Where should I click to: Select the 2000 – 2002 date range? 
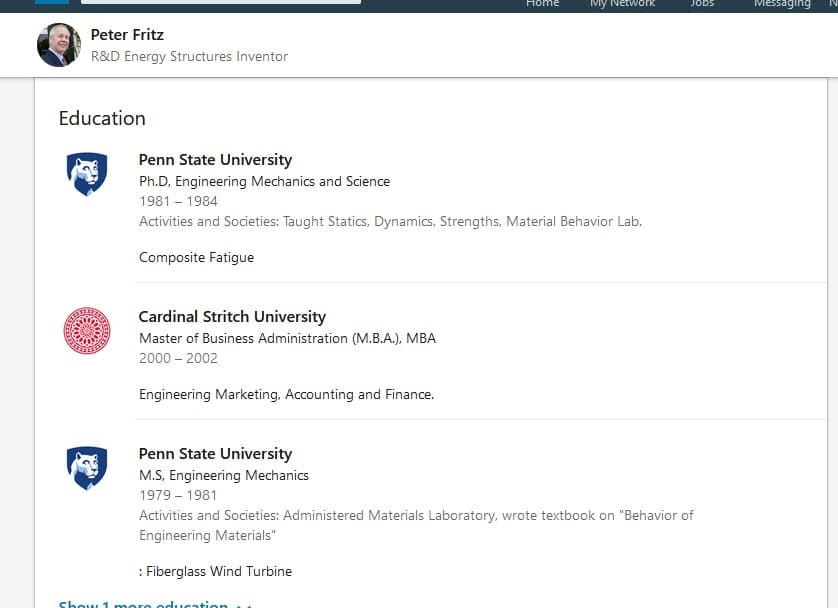(178, 358)
